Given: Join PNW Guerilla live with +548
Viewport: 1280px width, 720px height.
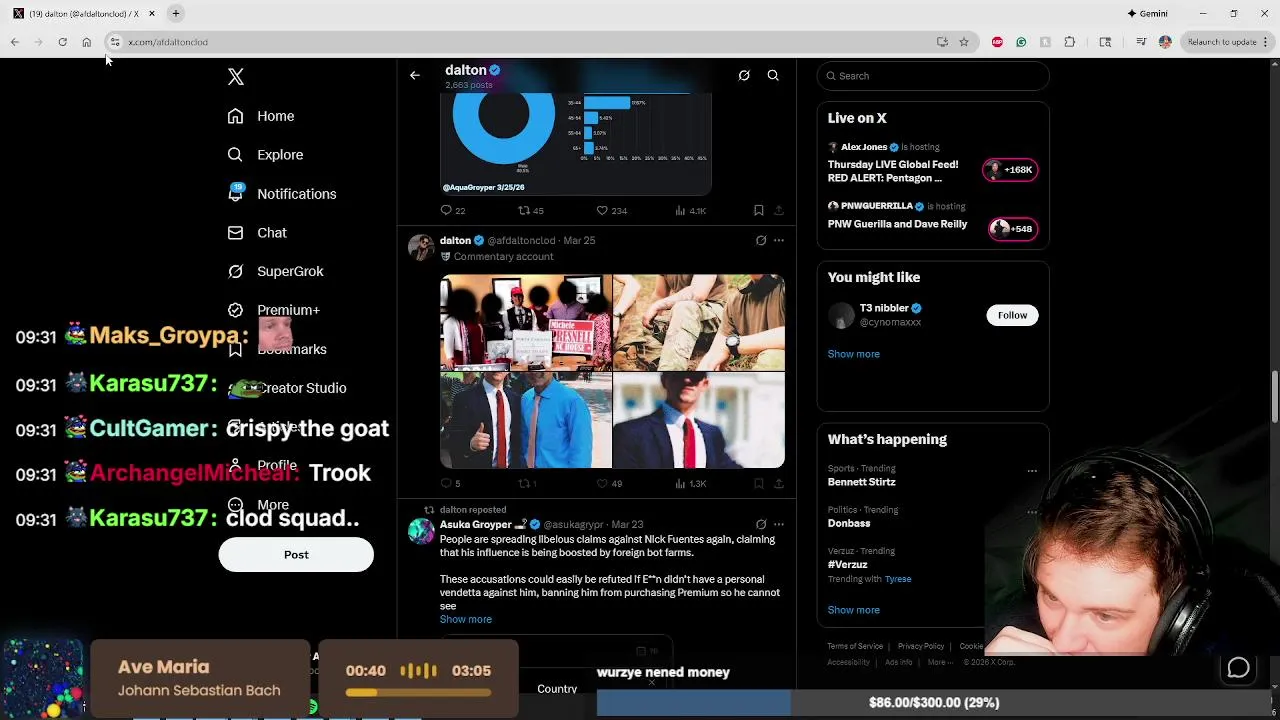Looking at the screenshot, I should click(x=1012, y=229).
